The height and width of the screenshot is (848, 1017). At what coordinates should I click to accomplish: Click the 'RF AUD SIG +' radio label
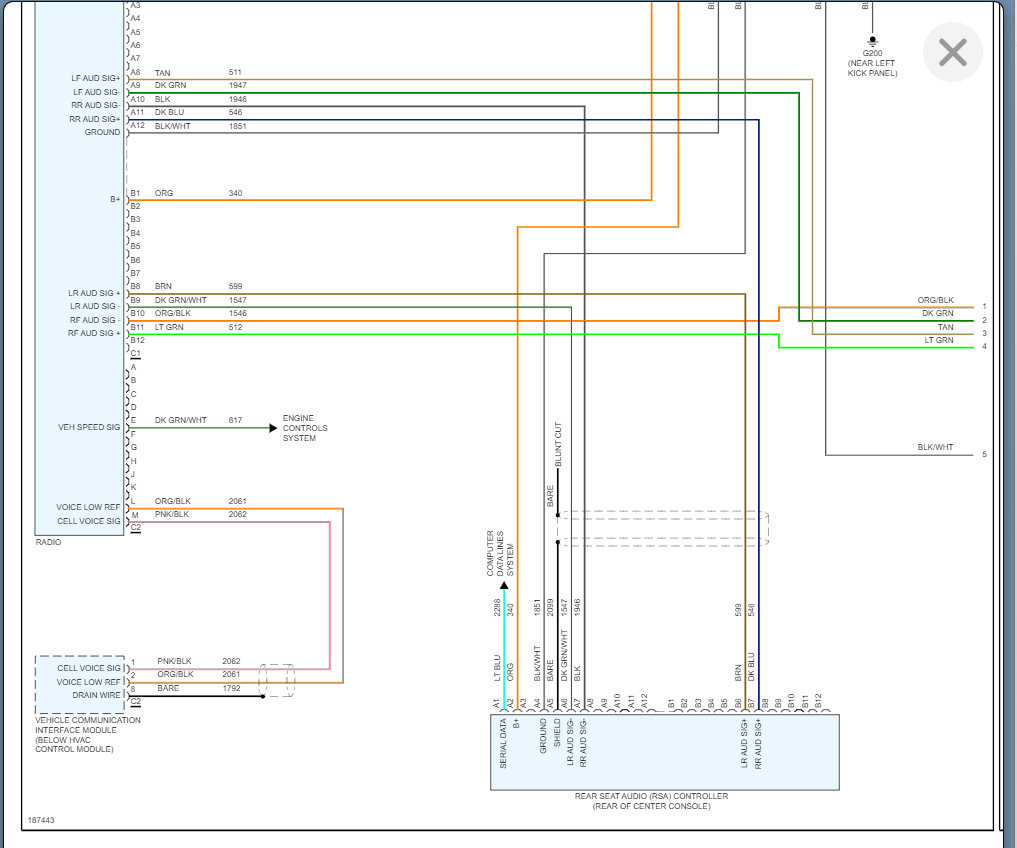(94, 333)
